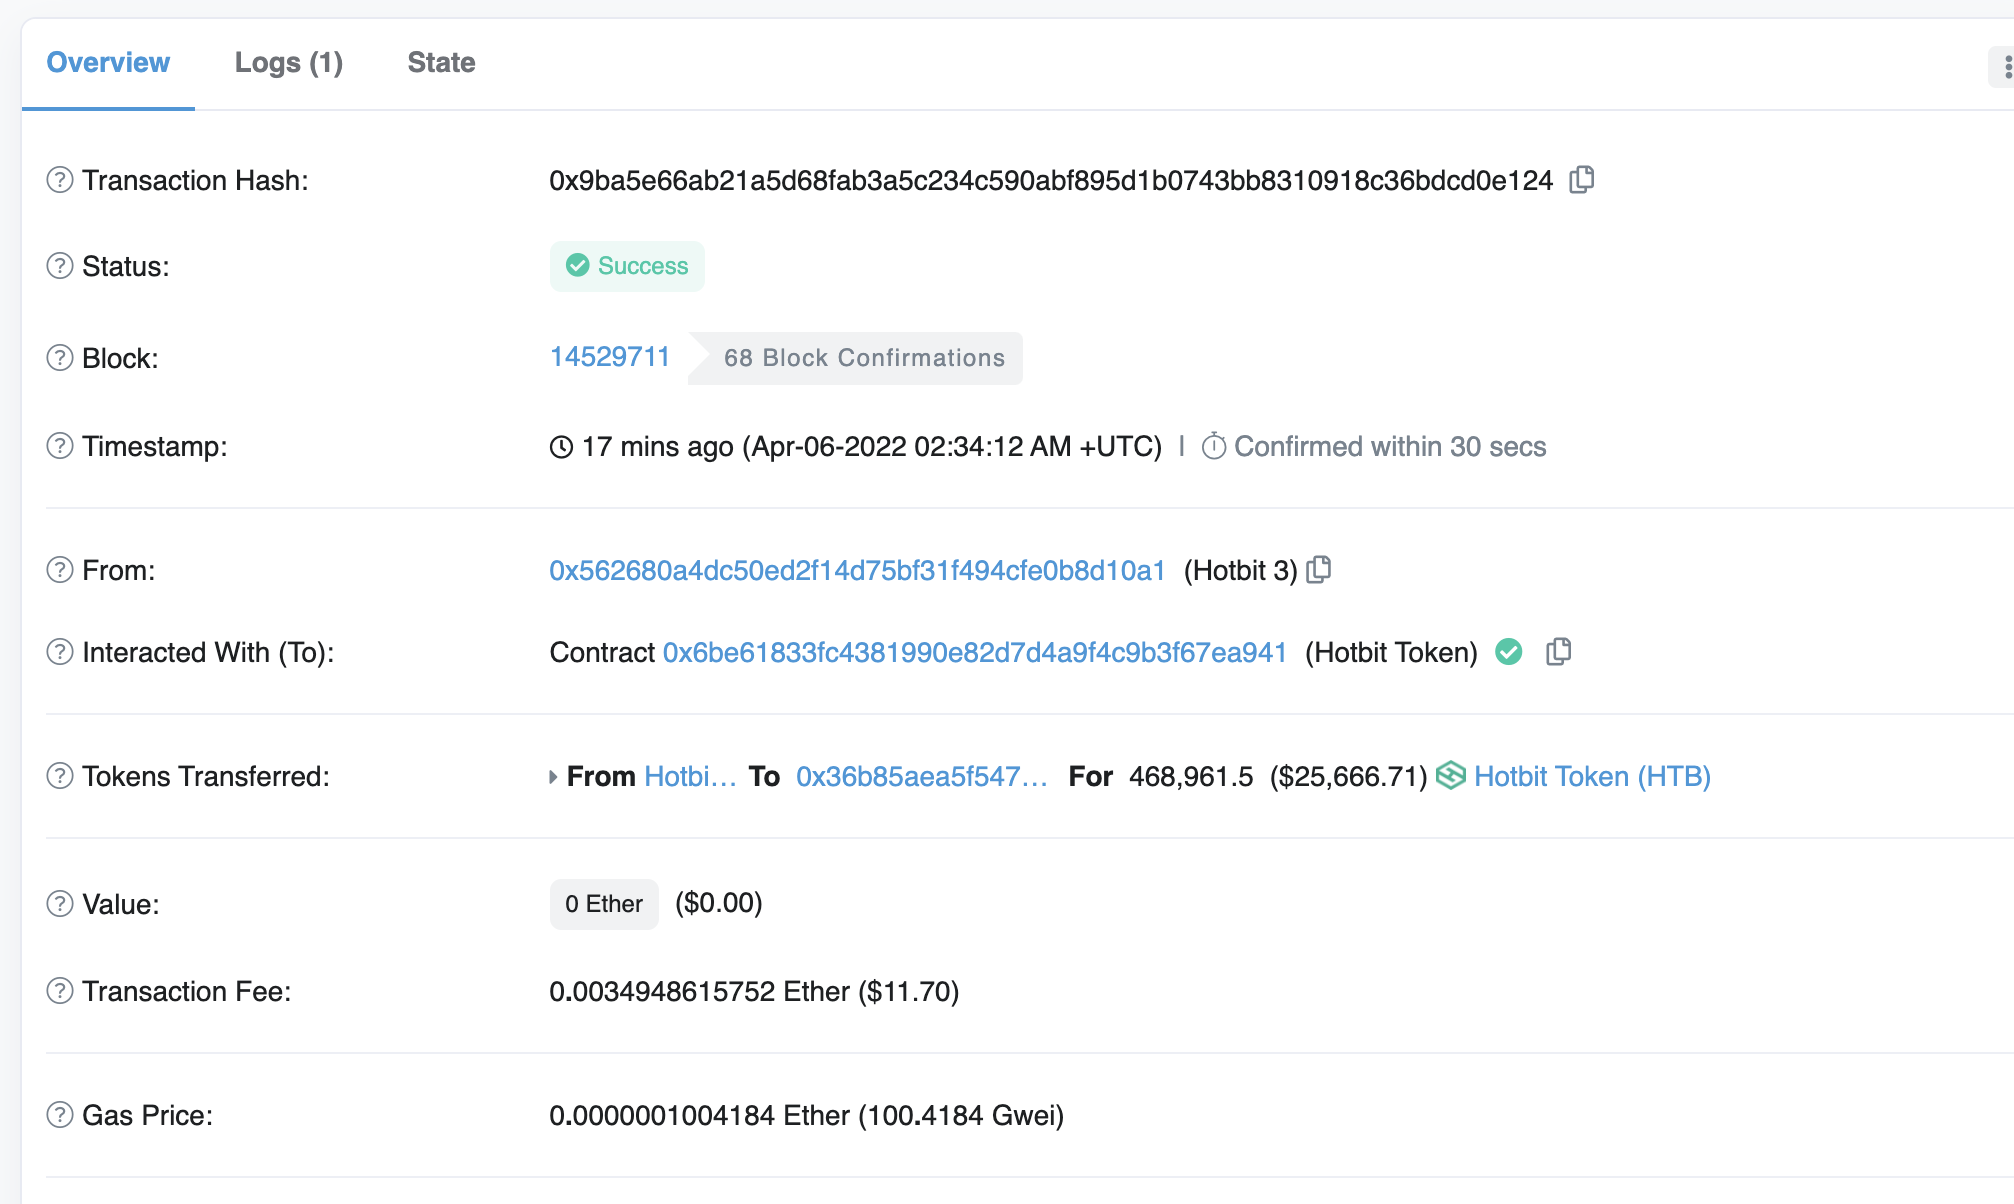Expand the Tokens Transferred arrow
2014x1204 pixels.
pyautogui.click(x=553, y=777)
